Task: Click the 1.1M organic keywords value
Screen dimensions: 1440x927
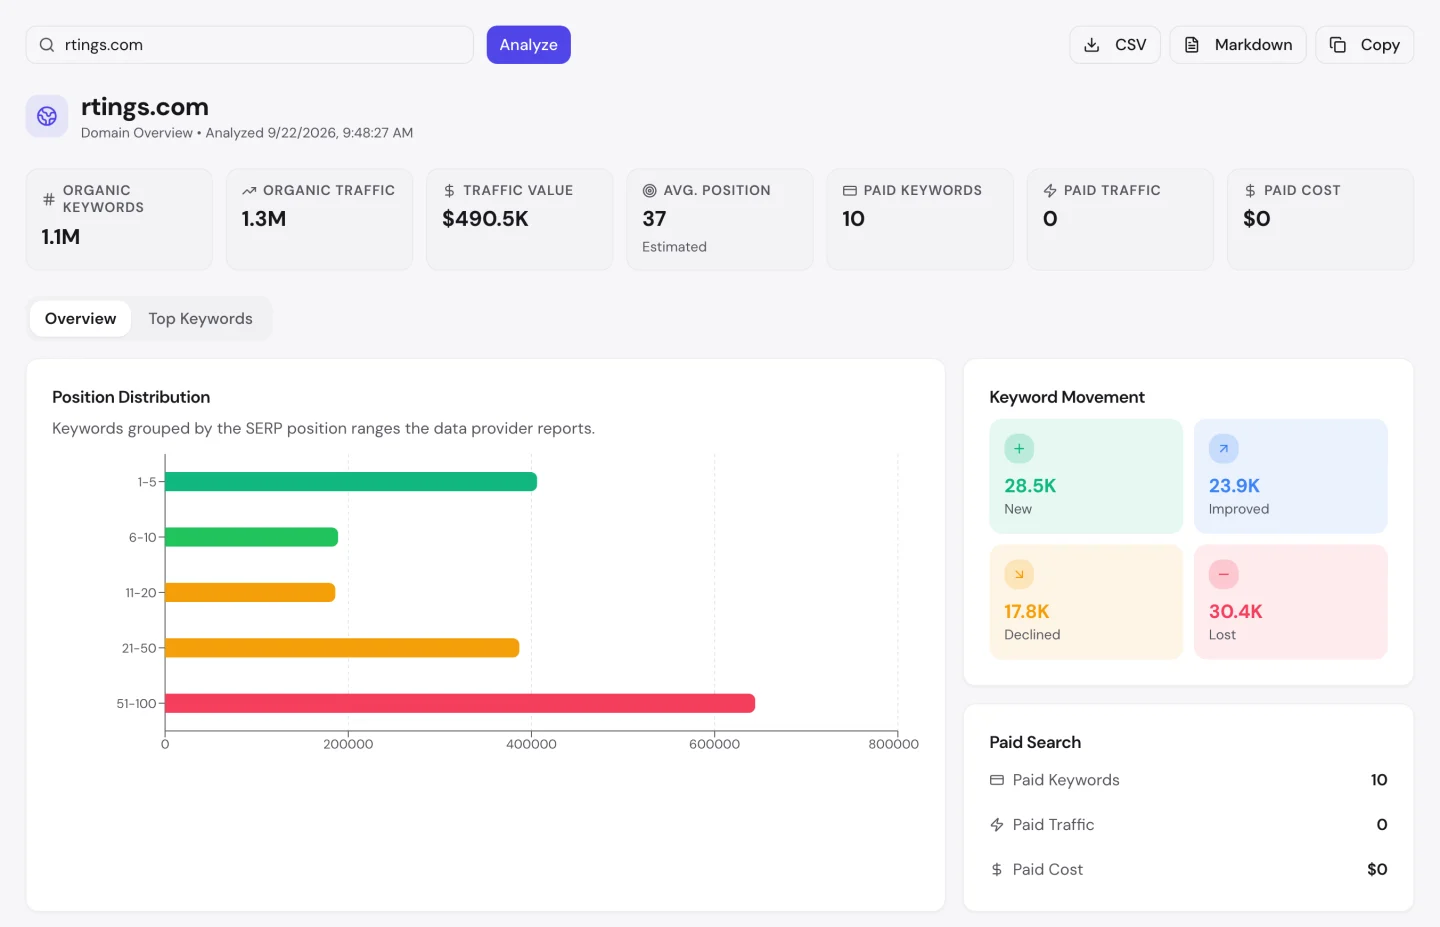Action: (x=61, y=237)
